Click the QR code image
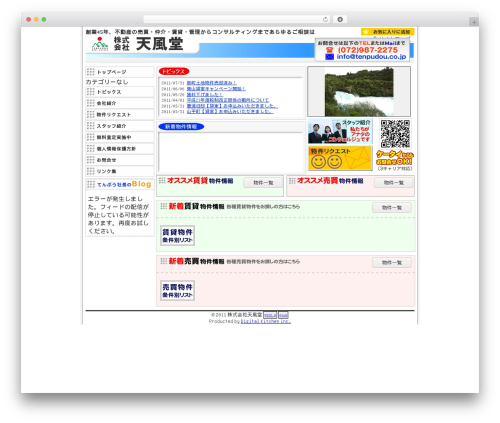500x423 pixels. 395,134
